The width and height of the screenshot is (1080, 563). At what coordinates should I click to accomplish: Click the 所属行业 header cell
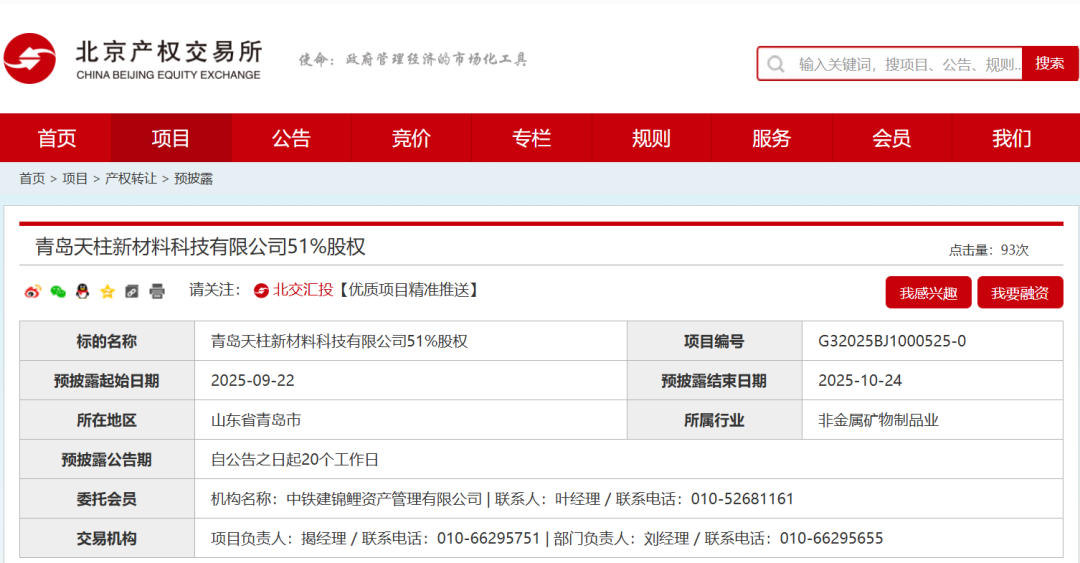click(x=714, y=420)
